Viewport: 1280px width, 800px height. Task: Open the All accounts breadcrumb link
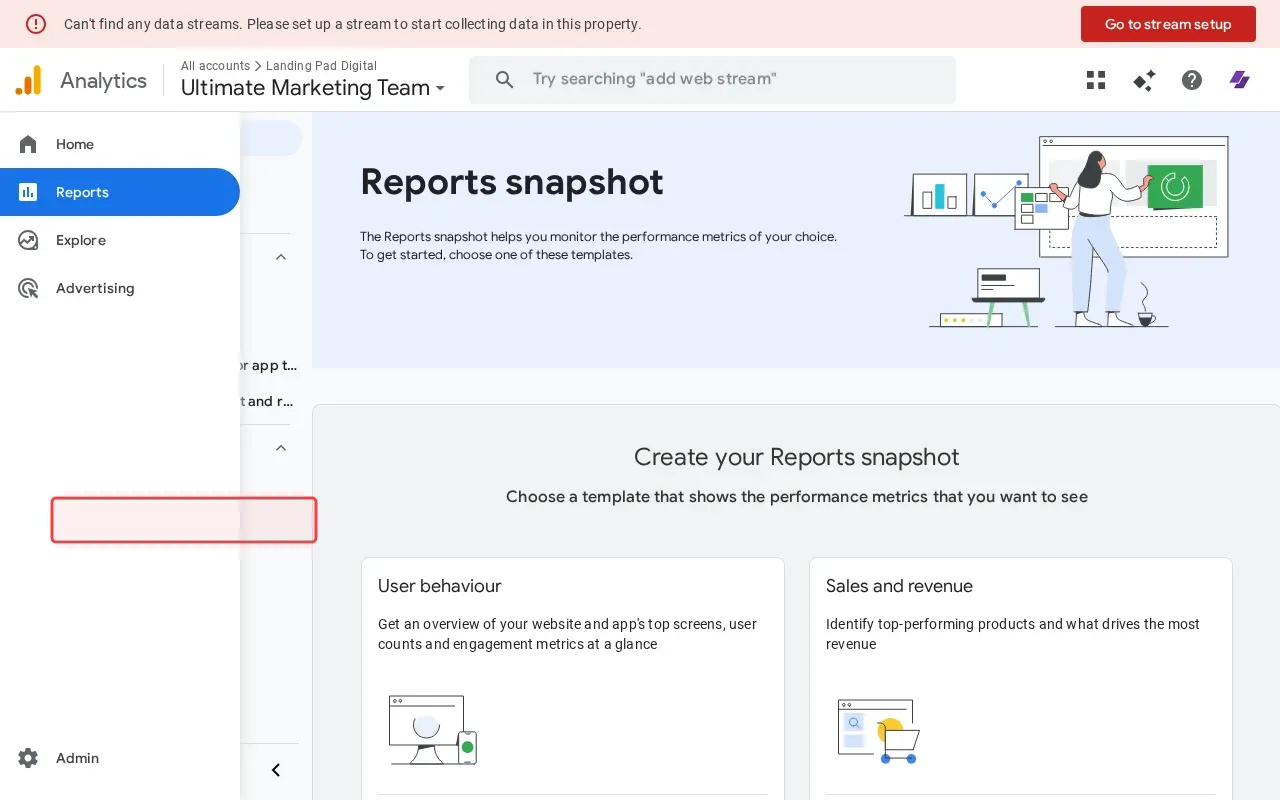(x=215, y=65)
